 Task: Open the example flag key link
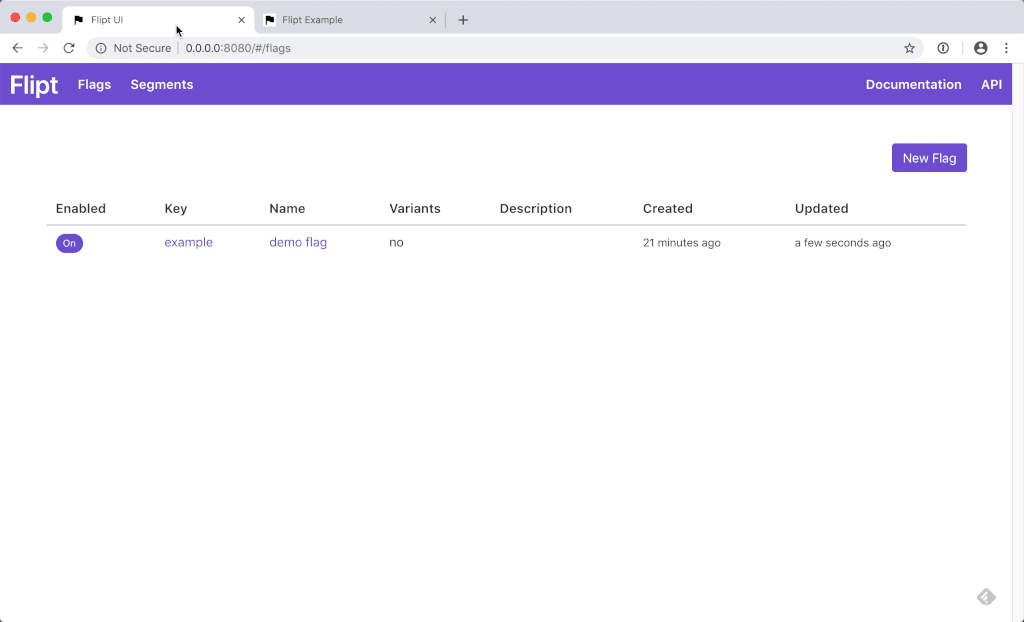point(189,242)
